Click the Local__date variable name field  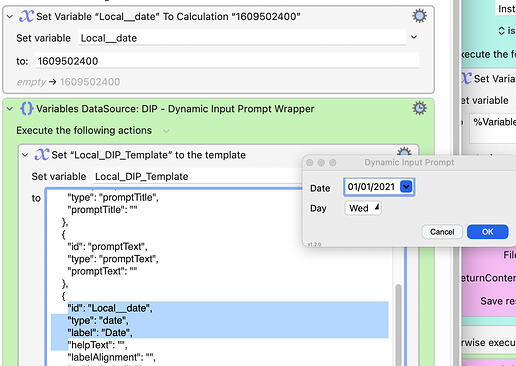[243, 38]
